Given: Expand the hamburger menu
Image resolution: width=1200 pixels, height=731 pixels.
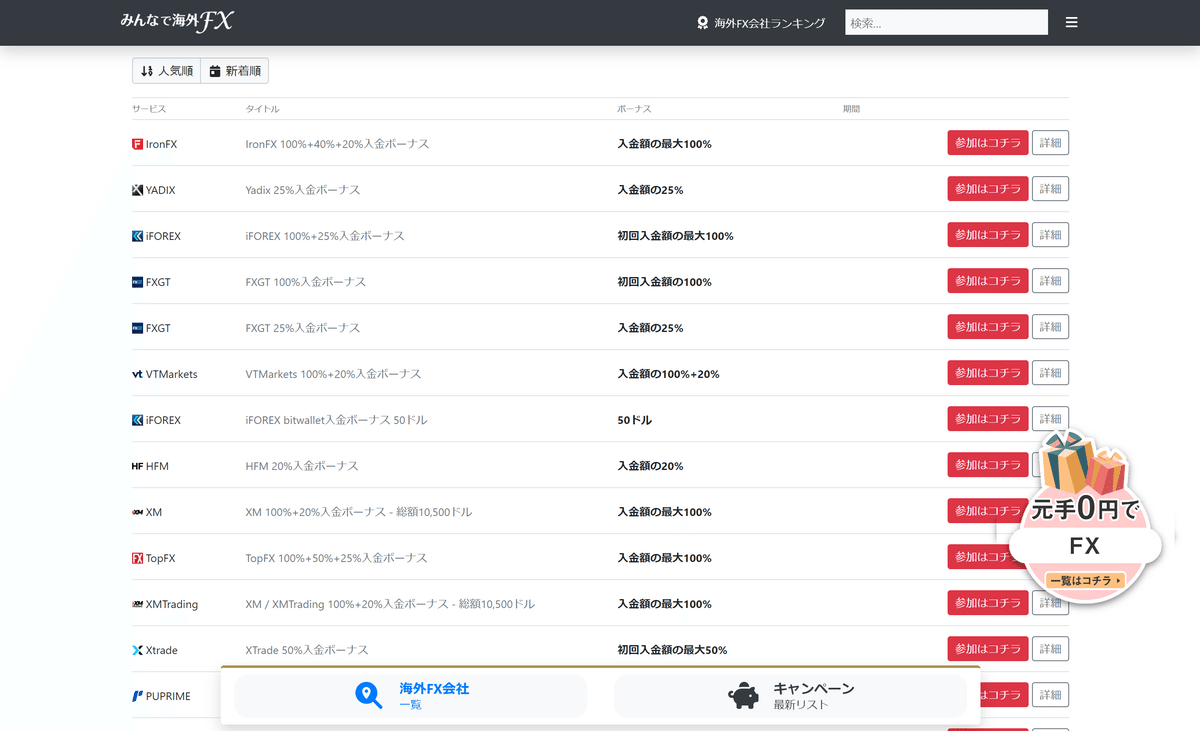Looking at the screenshot, I should (1071, 21).
